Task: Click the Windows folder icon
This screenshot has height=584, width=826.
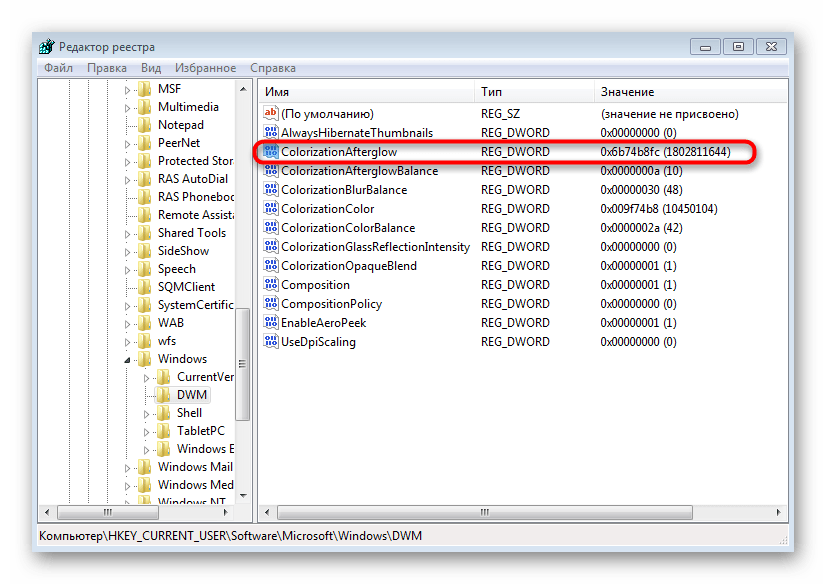Action: point(144,359)
